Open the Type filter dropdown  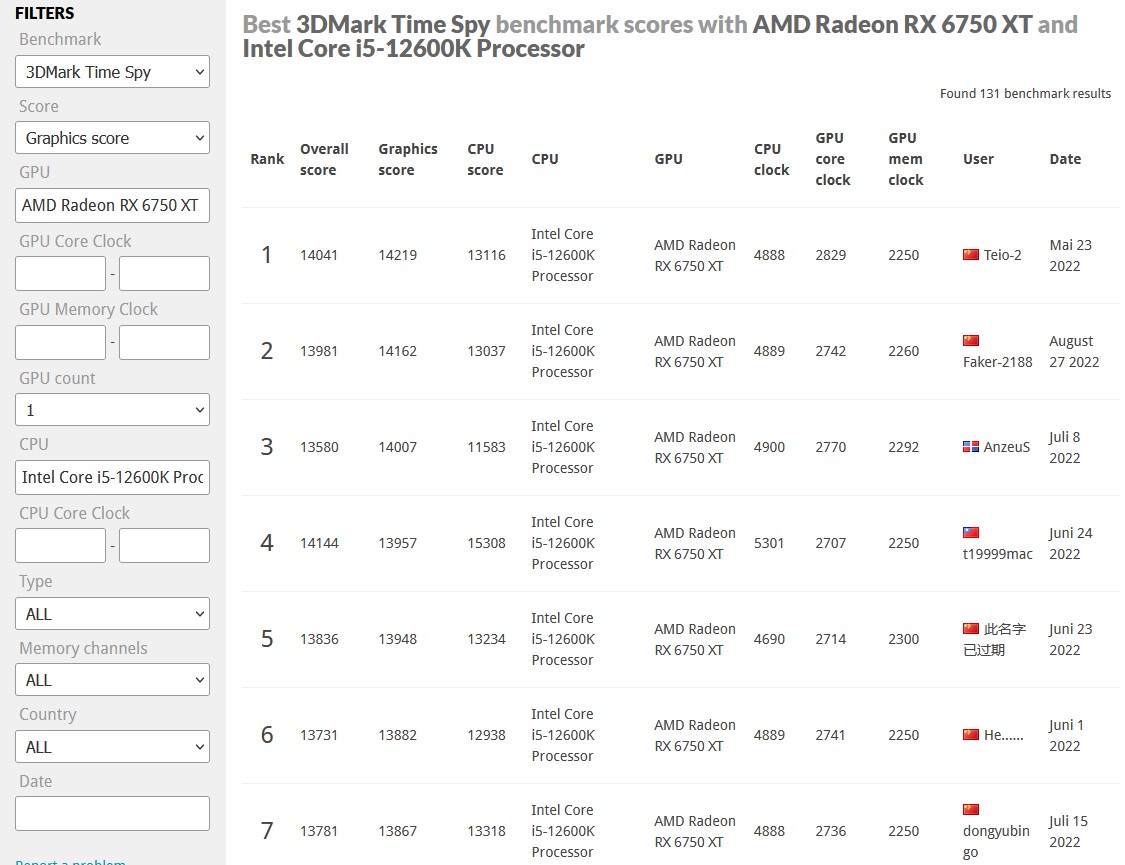click(x=113, y=614)
